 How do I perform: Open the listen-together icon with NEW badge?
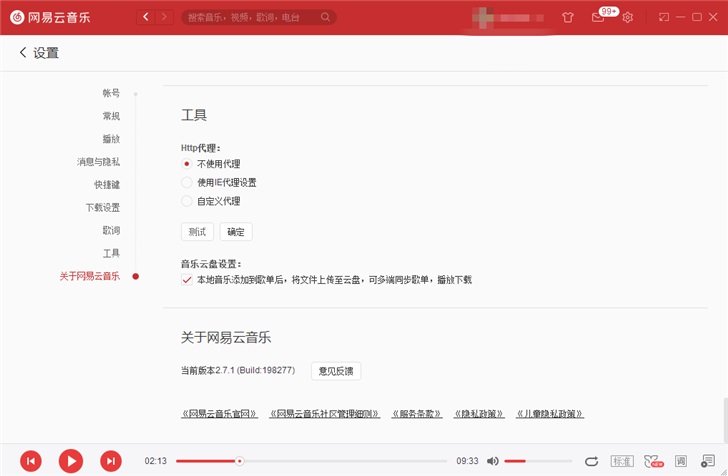(x=653, y=461)
